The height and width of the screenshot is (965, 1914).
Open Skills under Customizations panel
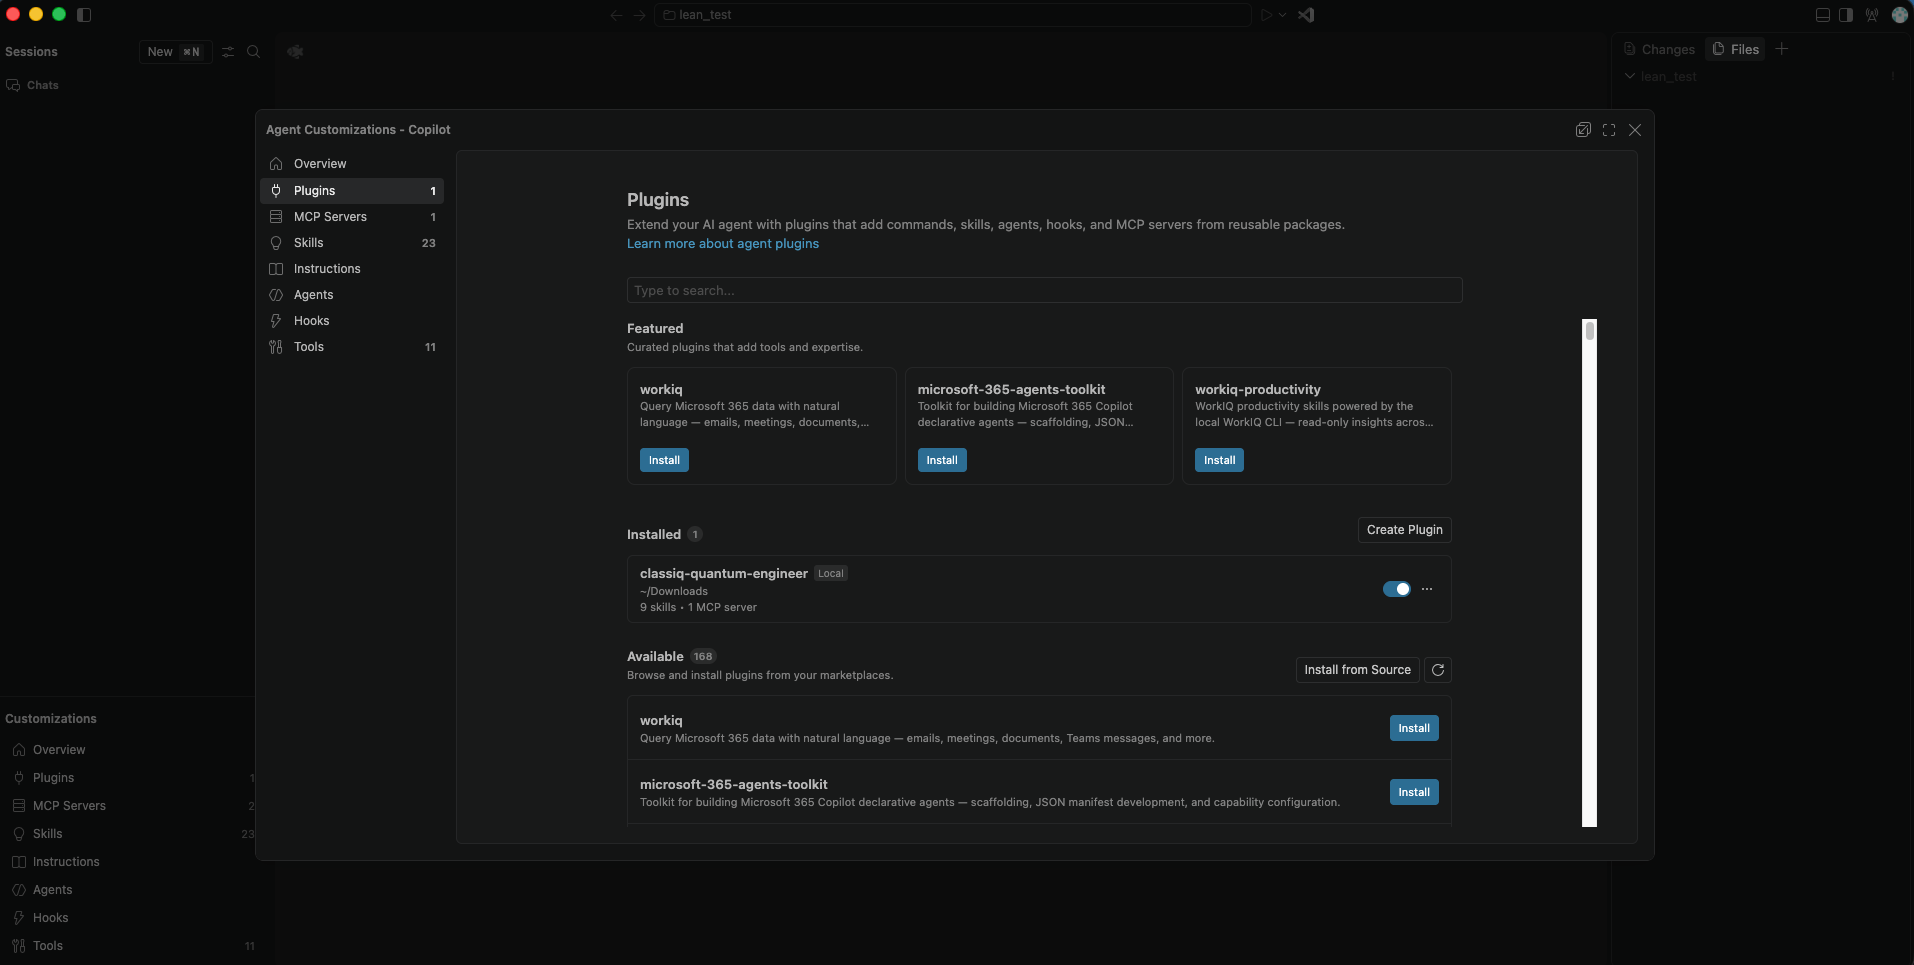coord(128,834)
